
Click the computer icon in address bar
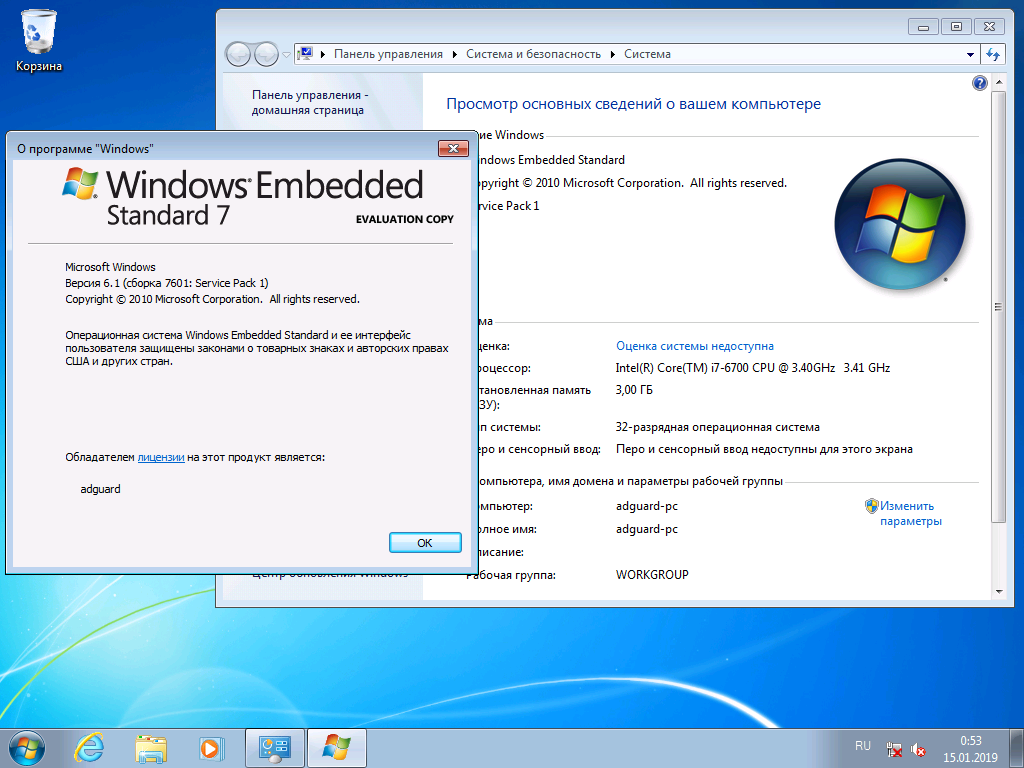tap(305, 54)
